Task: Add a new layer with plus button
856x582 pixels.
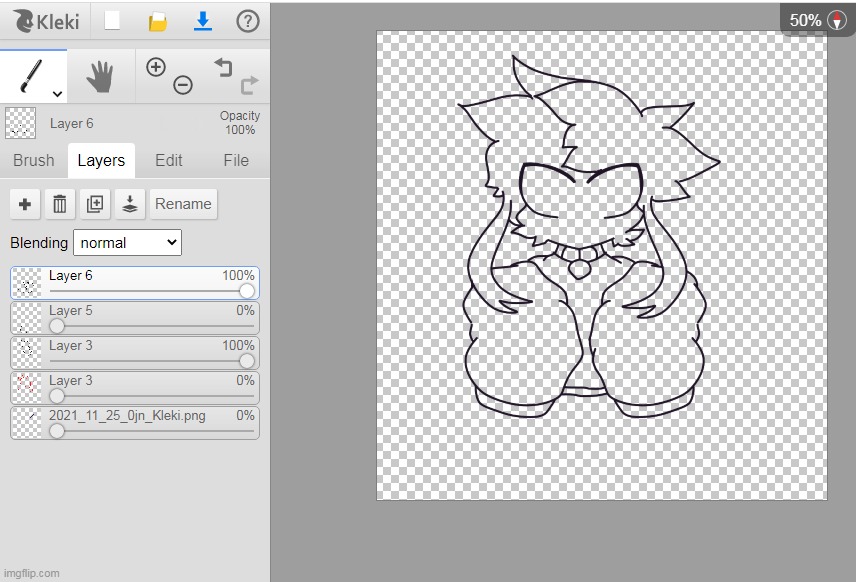Action: click(25, 204)
